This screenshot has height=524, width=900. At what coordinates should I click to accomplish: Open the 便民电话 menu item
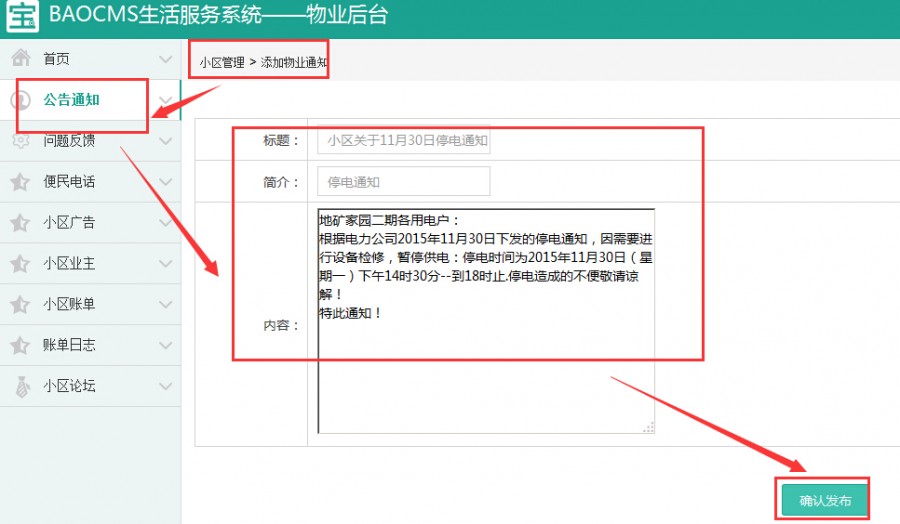click(x=90, y=181)
